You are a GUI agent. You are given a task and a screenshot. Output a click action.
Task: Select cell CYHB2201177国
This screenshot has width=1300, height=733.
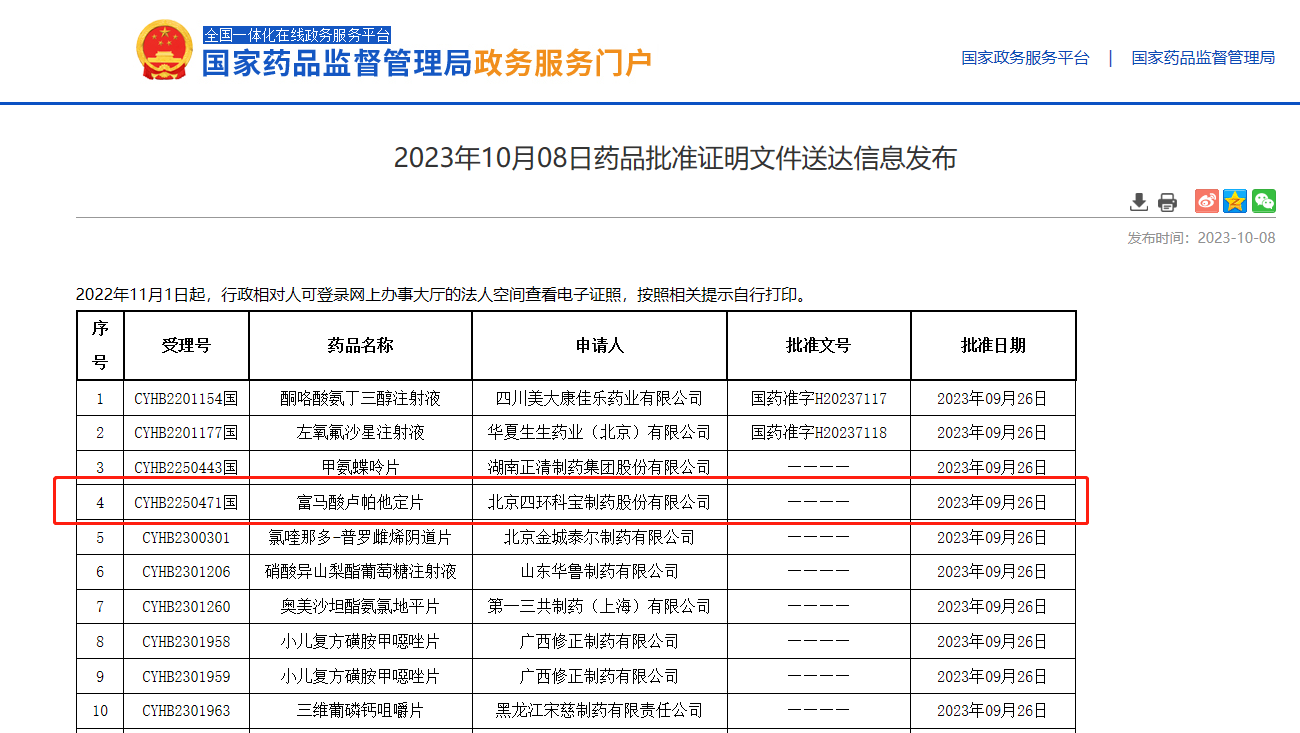point(186,433)
